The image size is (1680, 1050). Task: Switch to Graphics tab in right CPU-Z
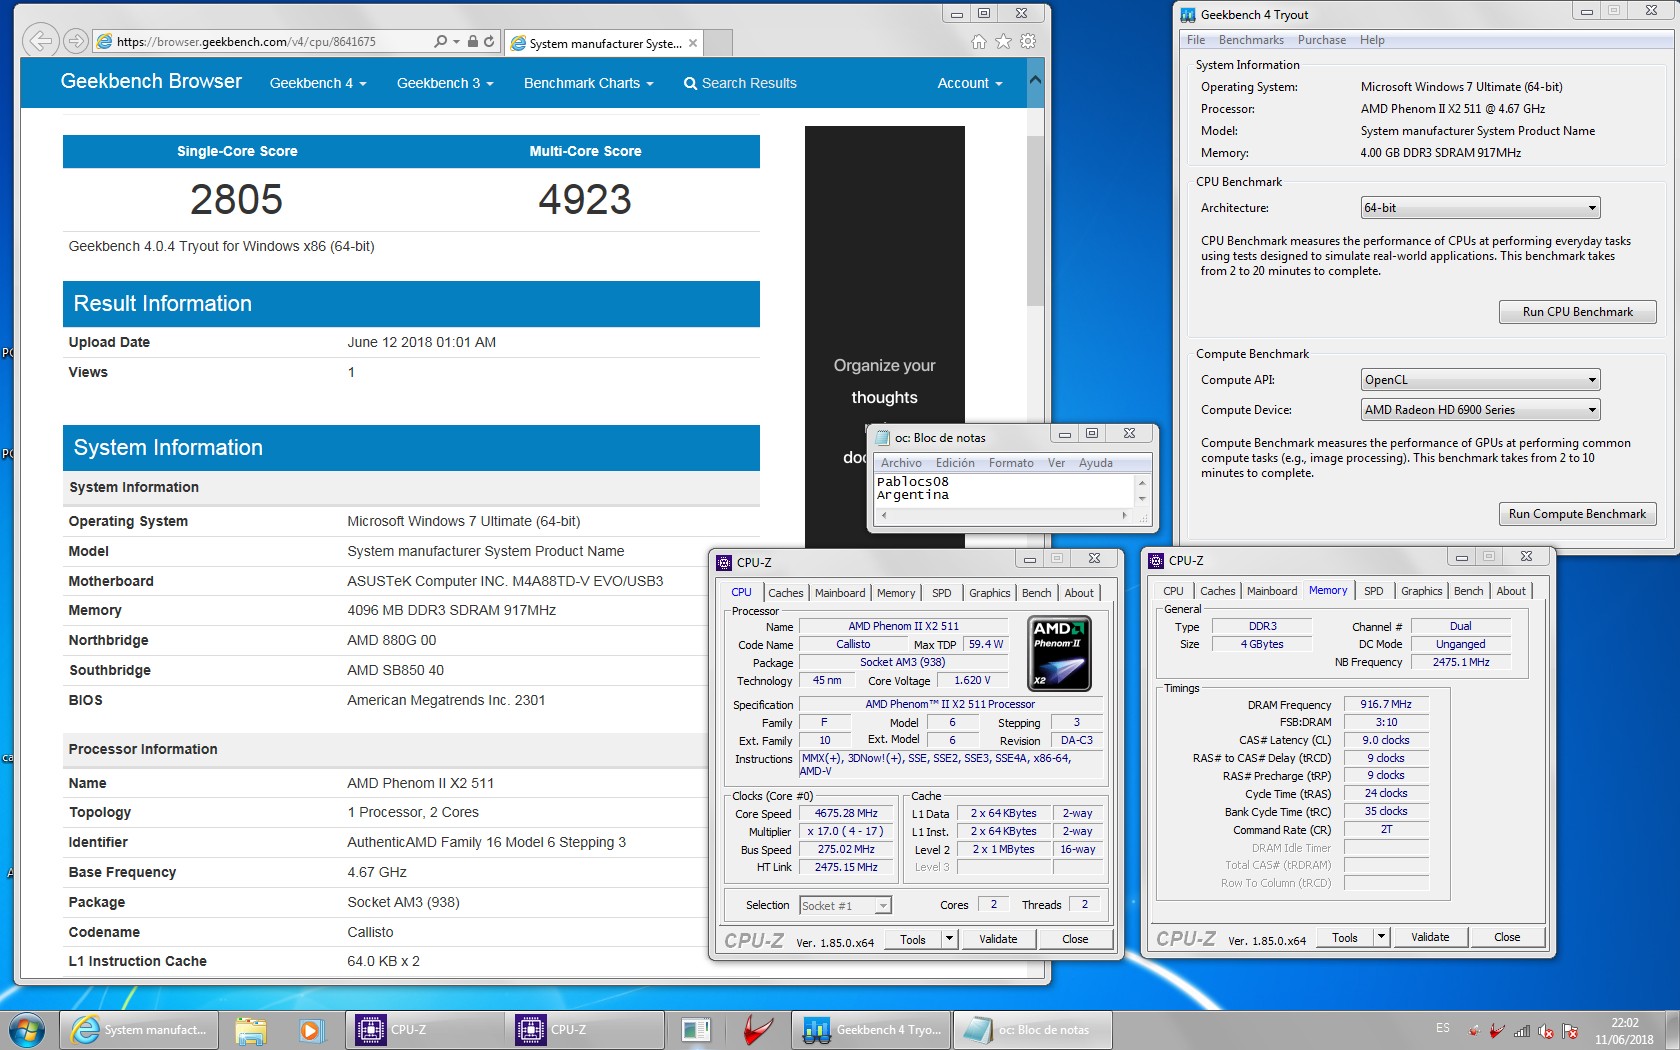click(x=1421, y=591)
